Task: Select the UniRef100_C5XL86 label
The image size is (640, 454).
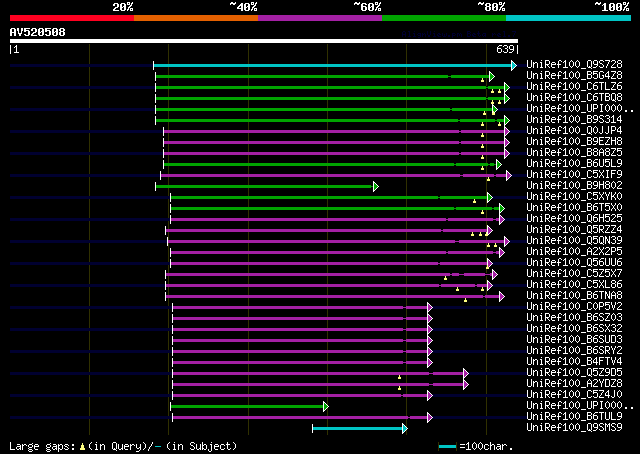Action: tap(574, 285)
